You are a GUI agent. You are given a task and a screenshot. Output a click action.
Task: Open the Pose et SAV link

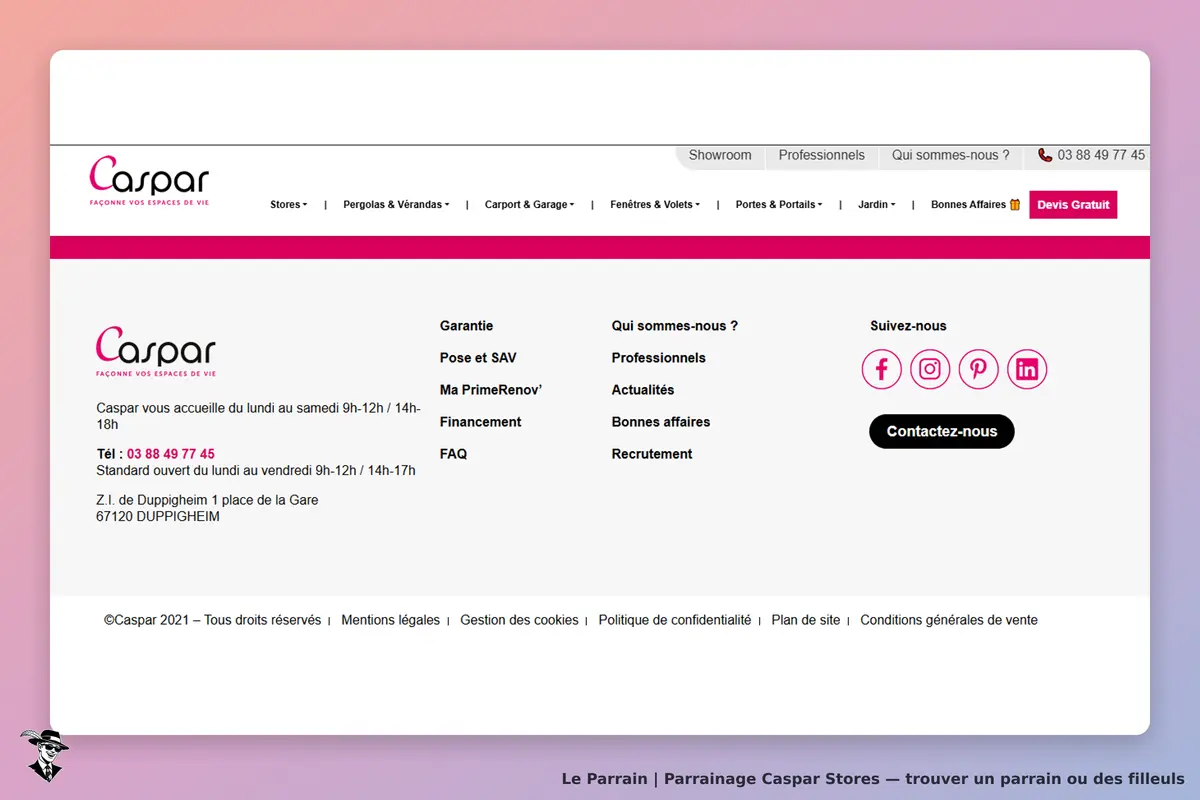[478, 358]
